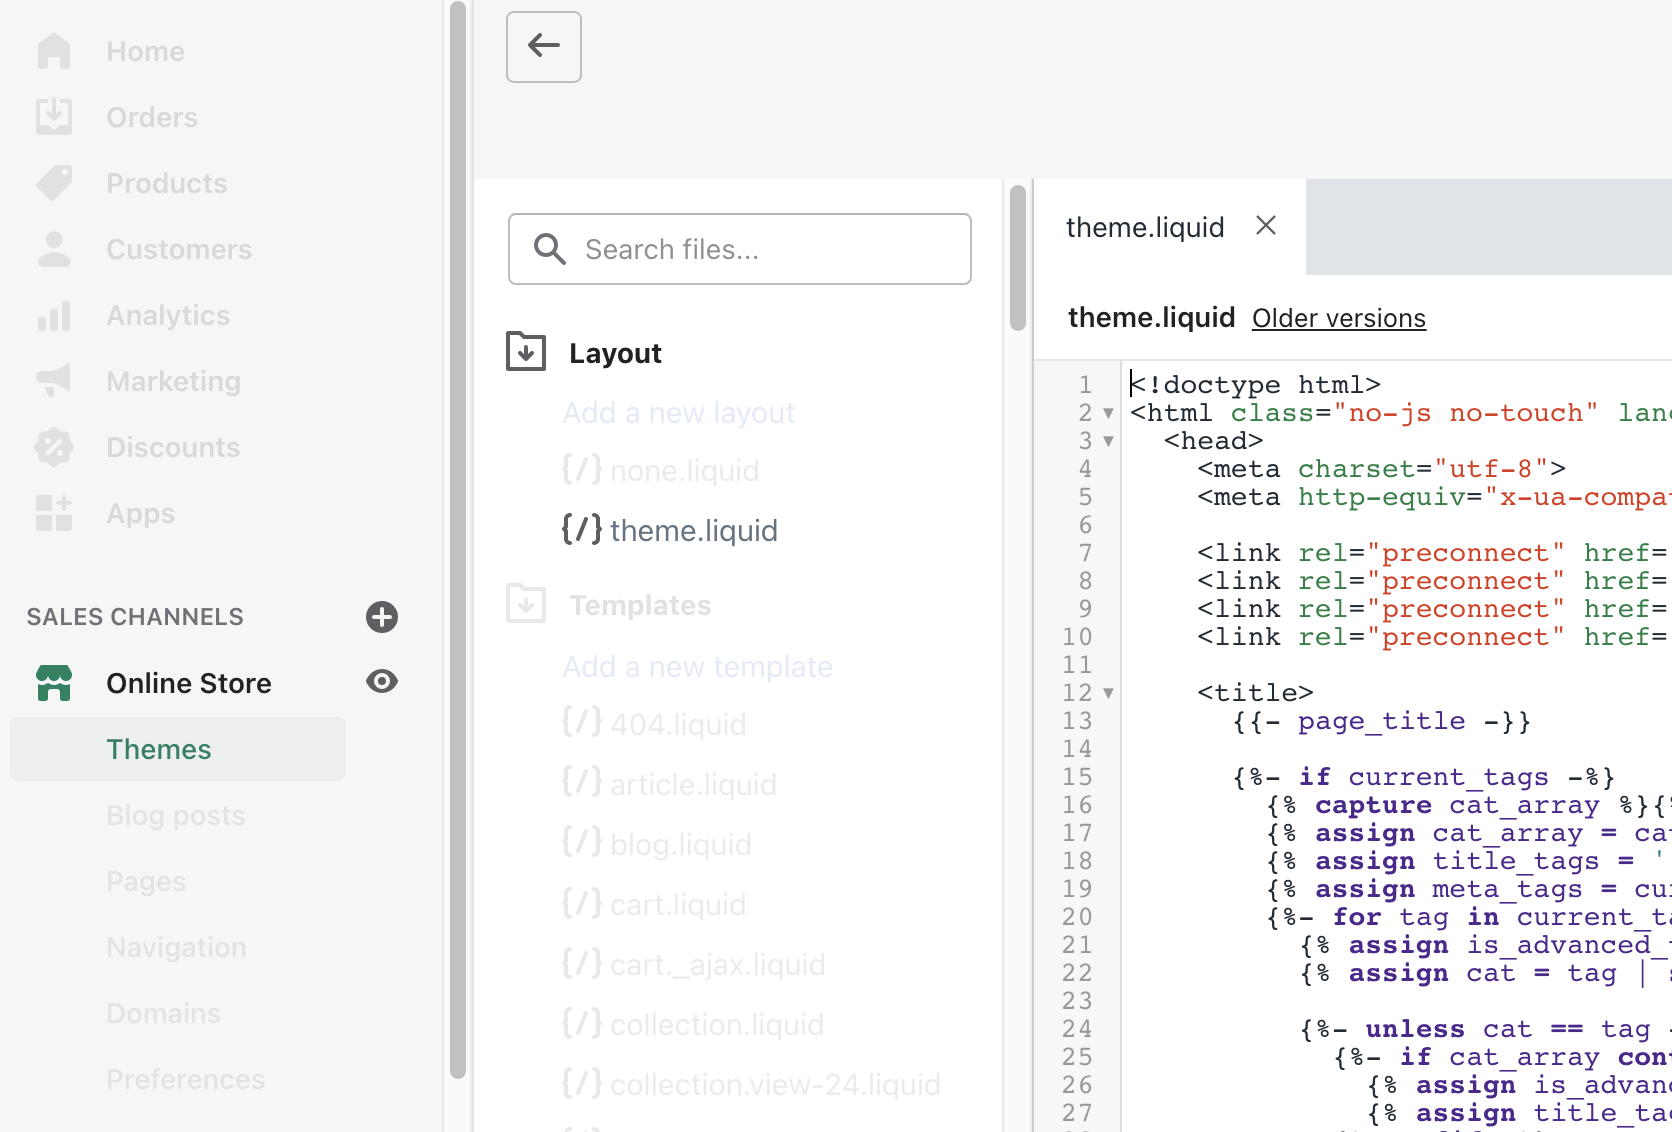Open Orders in sidebar
This screenshot has height=1132, width=1672.
(152, 117)
